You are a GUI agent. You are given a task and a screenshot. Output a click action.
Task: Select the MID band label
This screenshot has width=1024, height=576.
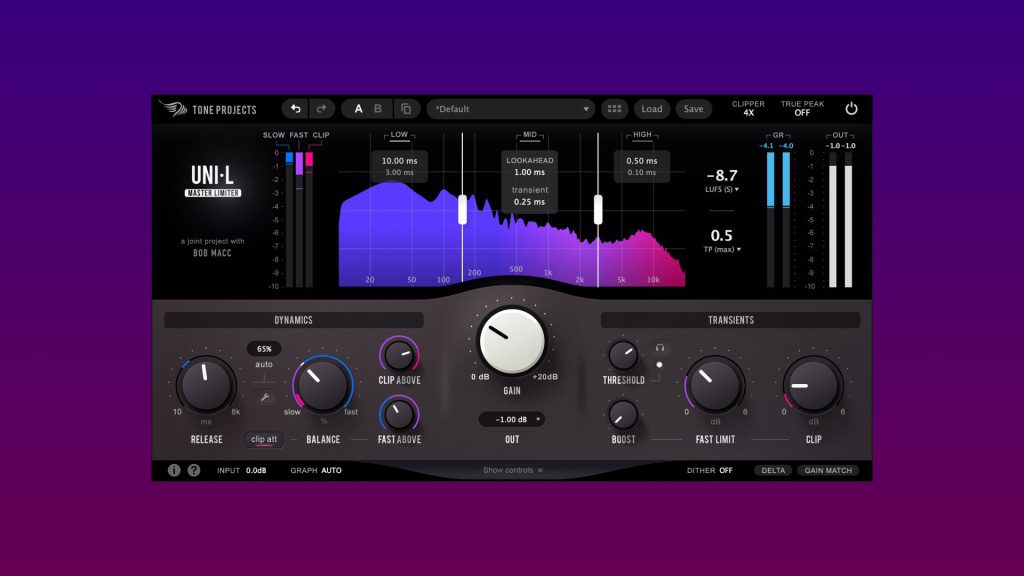(530, 135)
